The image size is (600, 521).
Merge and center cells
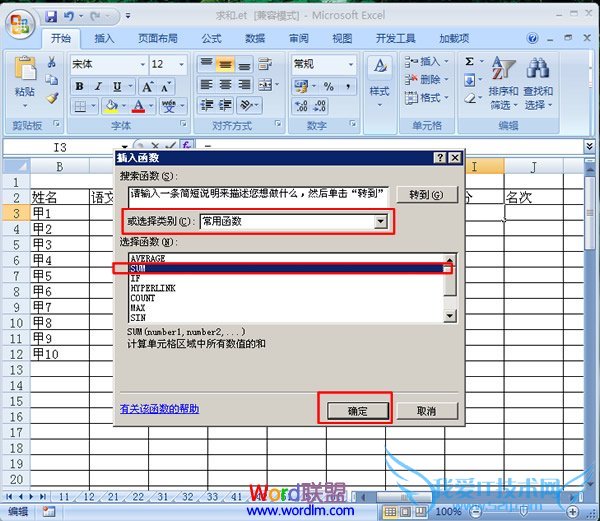[x=265, y=85]
